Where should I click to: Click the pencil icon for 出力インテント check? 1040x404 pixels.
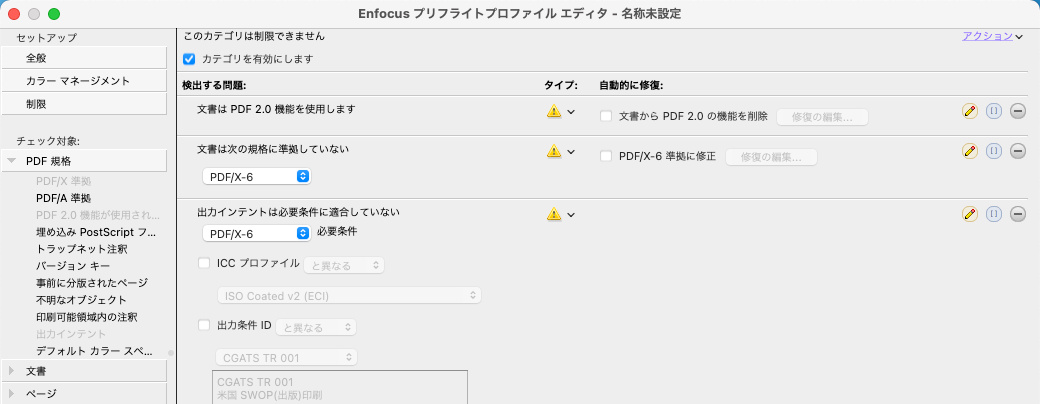tap(969, 213)
